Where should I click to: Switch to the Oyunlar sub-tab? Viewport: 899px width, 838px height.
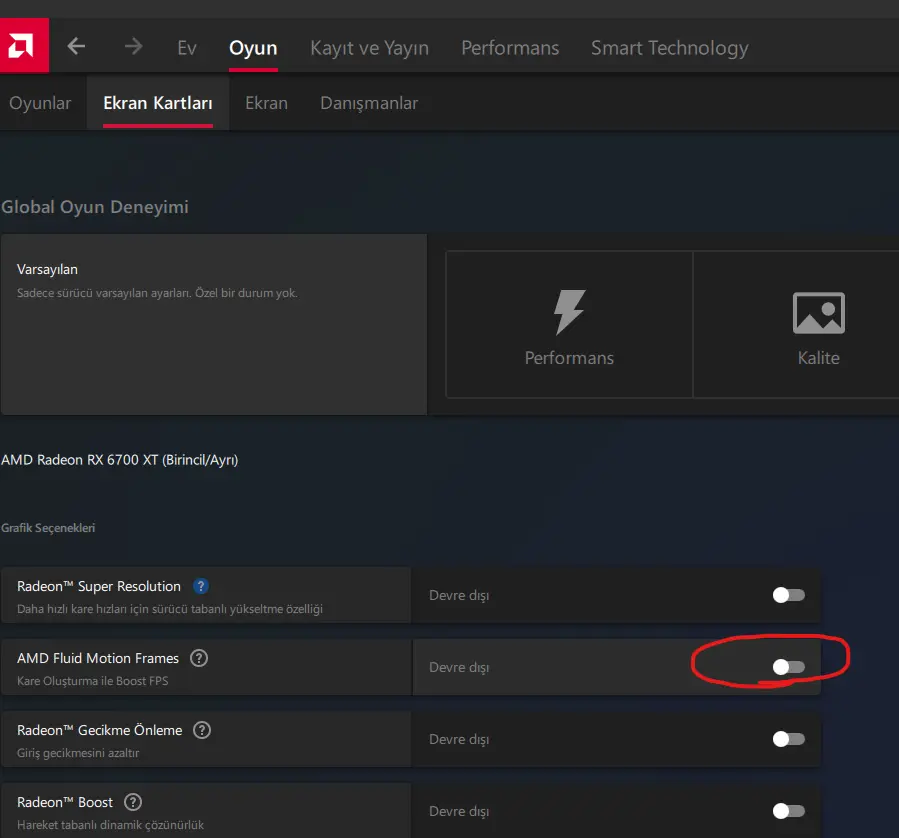(40, 103)
